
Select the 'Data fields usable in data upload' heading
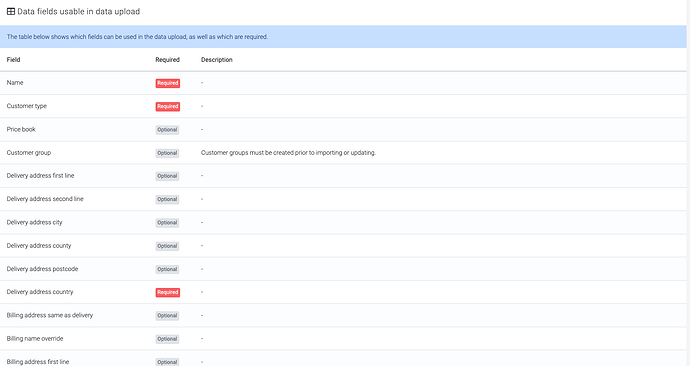pyautogui.click(x=78, y=11)
